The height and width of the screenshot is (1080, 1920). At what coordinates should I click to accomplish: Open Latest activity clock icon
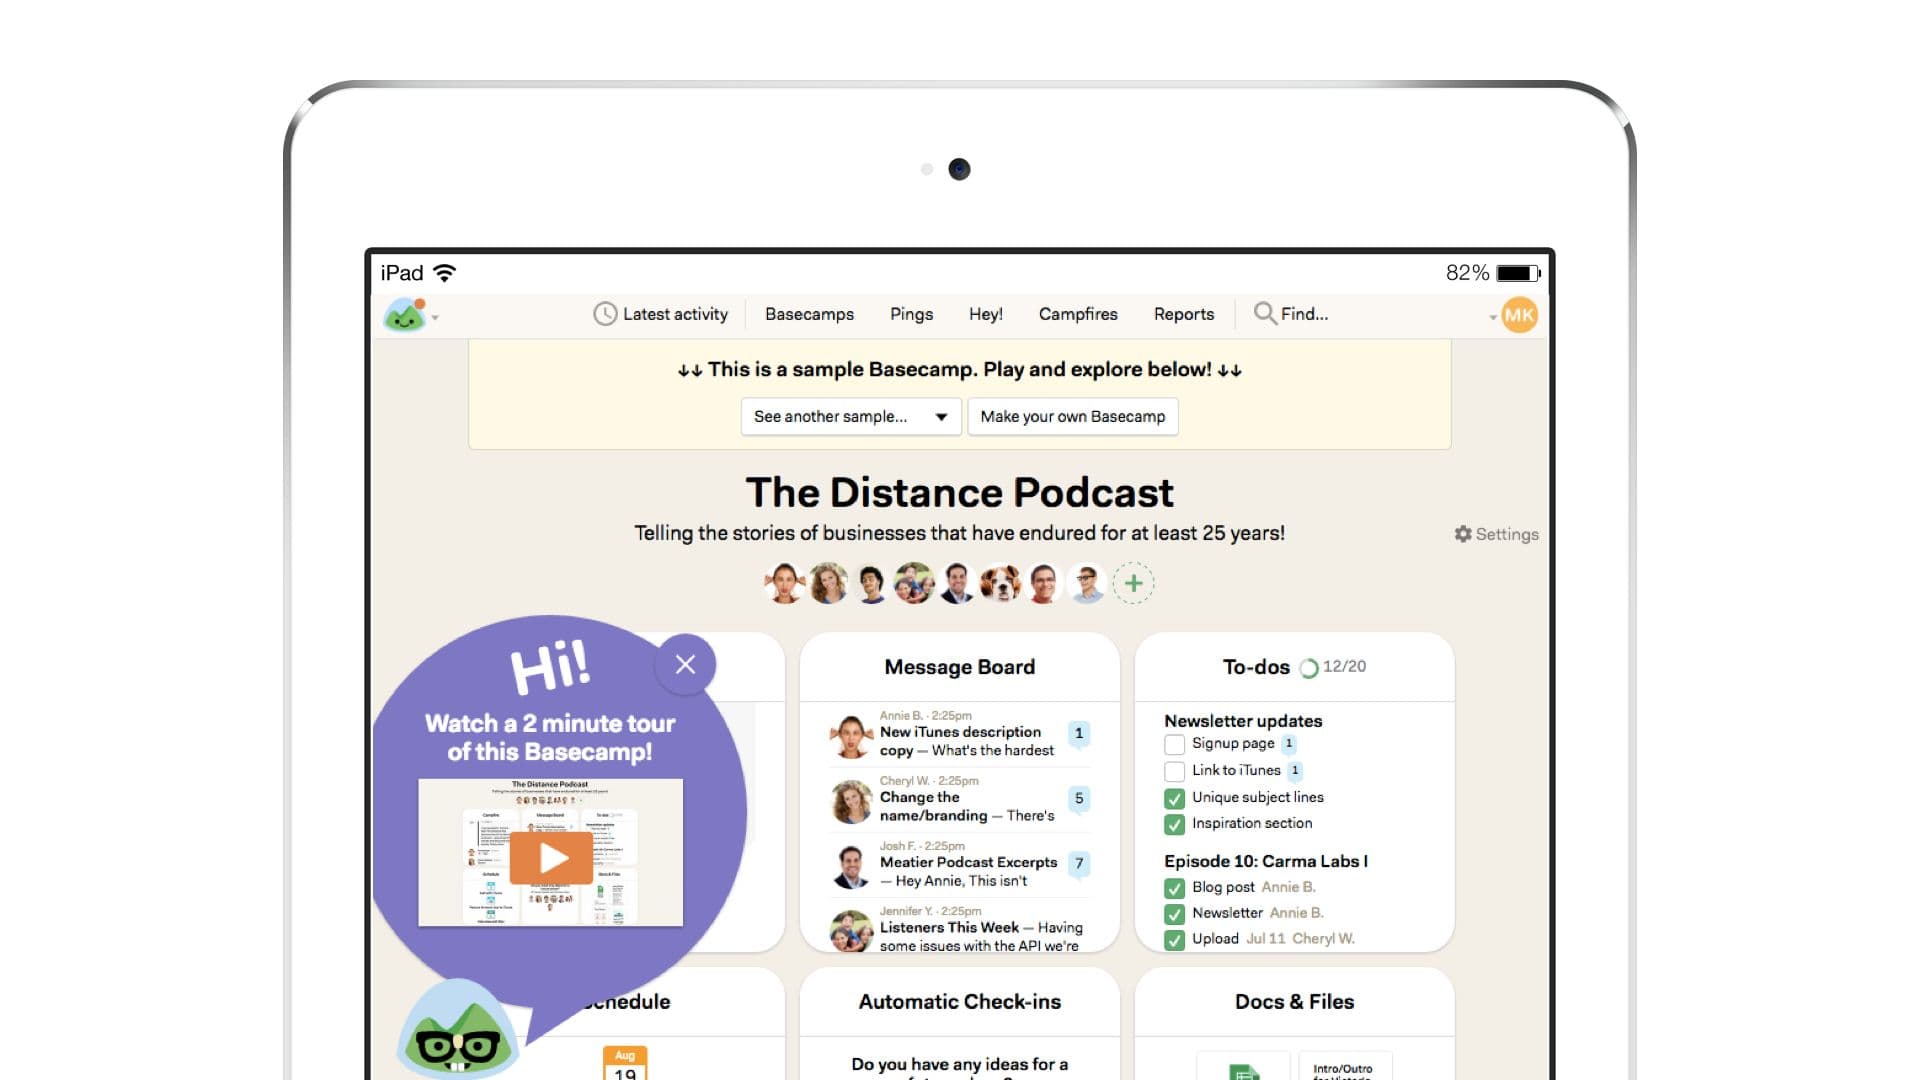click(604, 314)
